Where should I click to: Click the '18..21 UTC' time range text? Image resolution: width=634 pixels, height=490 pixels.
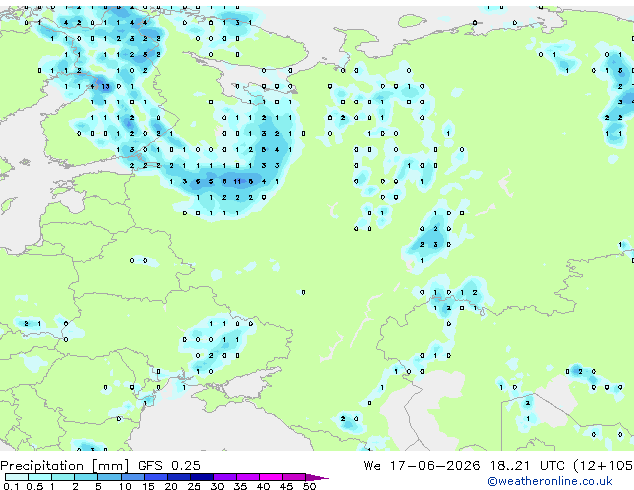pyautogui.click(x=527, y=465)
